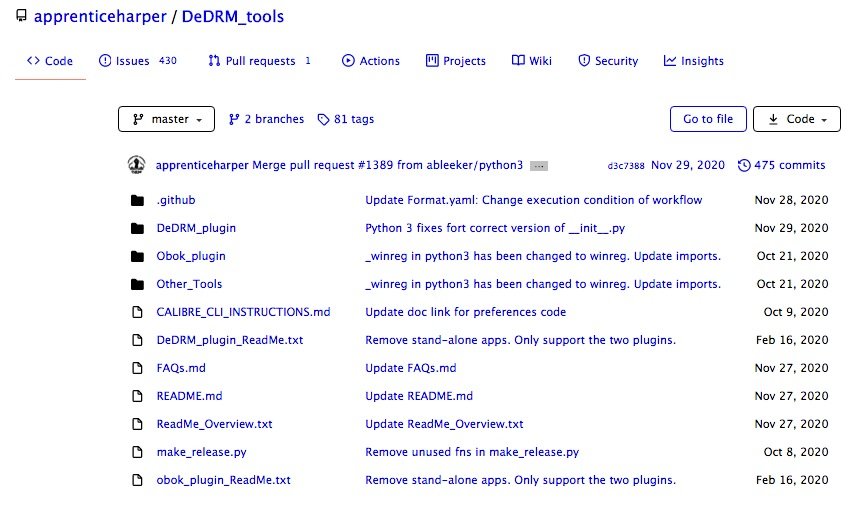855x512 pixels.
Task: Open commit 'Update doc link for preferences code'
Action: point(465,312)
